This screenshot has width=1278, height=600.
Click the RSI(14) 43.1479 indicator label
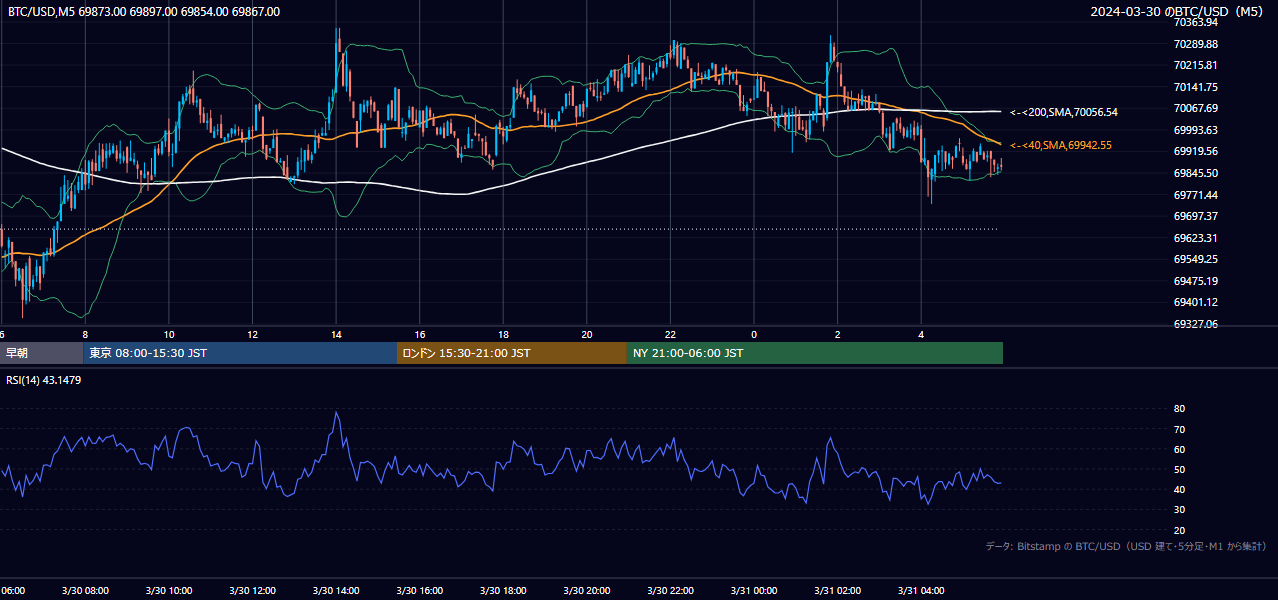click(x=44, y=380)
